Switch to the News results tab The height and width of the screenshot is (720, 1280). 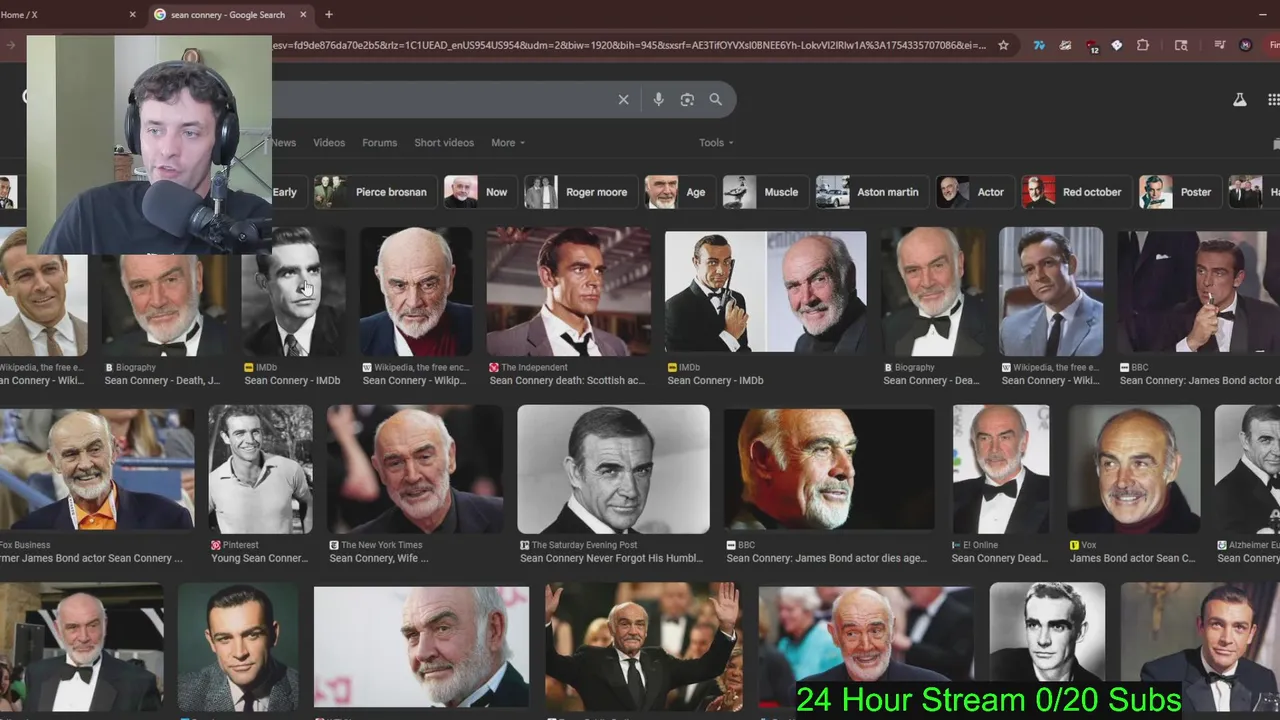pos(284,143)
